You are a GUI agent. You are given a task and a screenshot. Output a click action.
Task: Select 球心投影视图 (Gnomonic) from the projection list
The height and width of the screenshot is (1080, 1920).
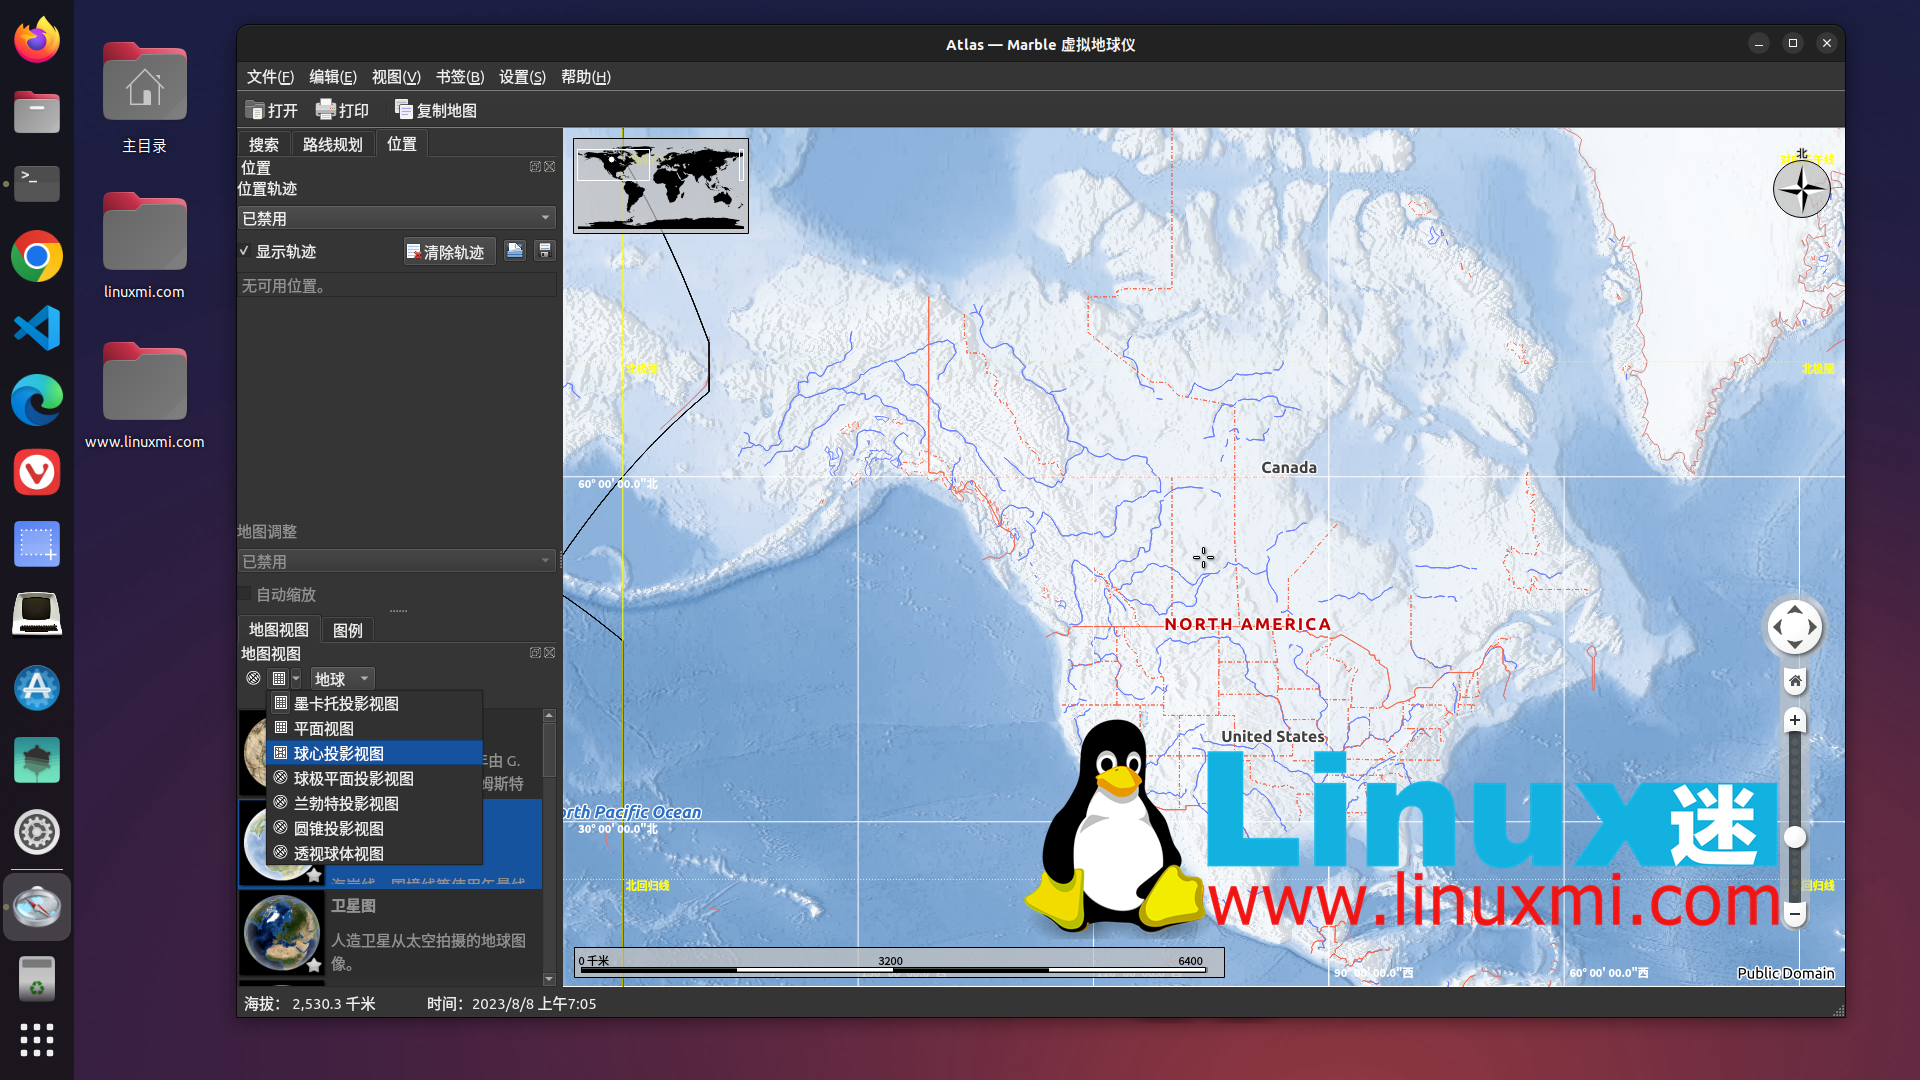[375, 754]
